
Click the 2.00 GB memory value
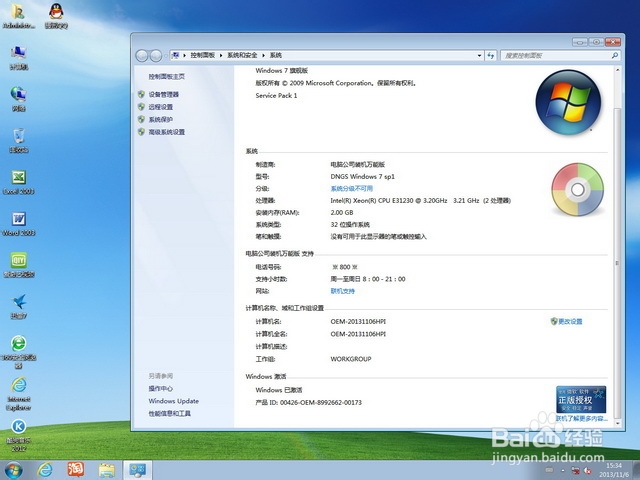342,213
